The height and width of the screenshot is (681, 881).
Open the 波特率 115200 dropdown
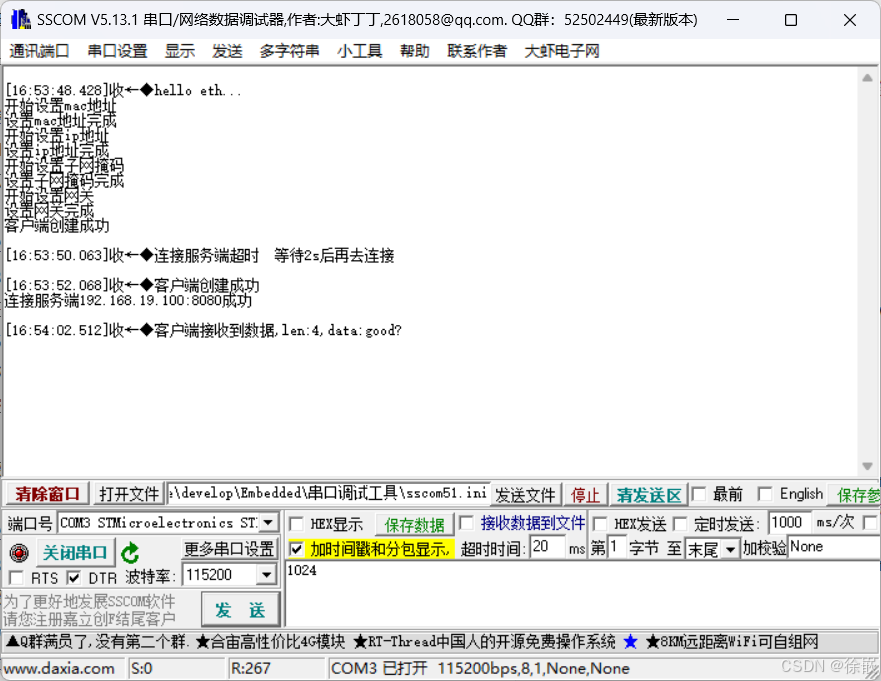tap(266, 575)
